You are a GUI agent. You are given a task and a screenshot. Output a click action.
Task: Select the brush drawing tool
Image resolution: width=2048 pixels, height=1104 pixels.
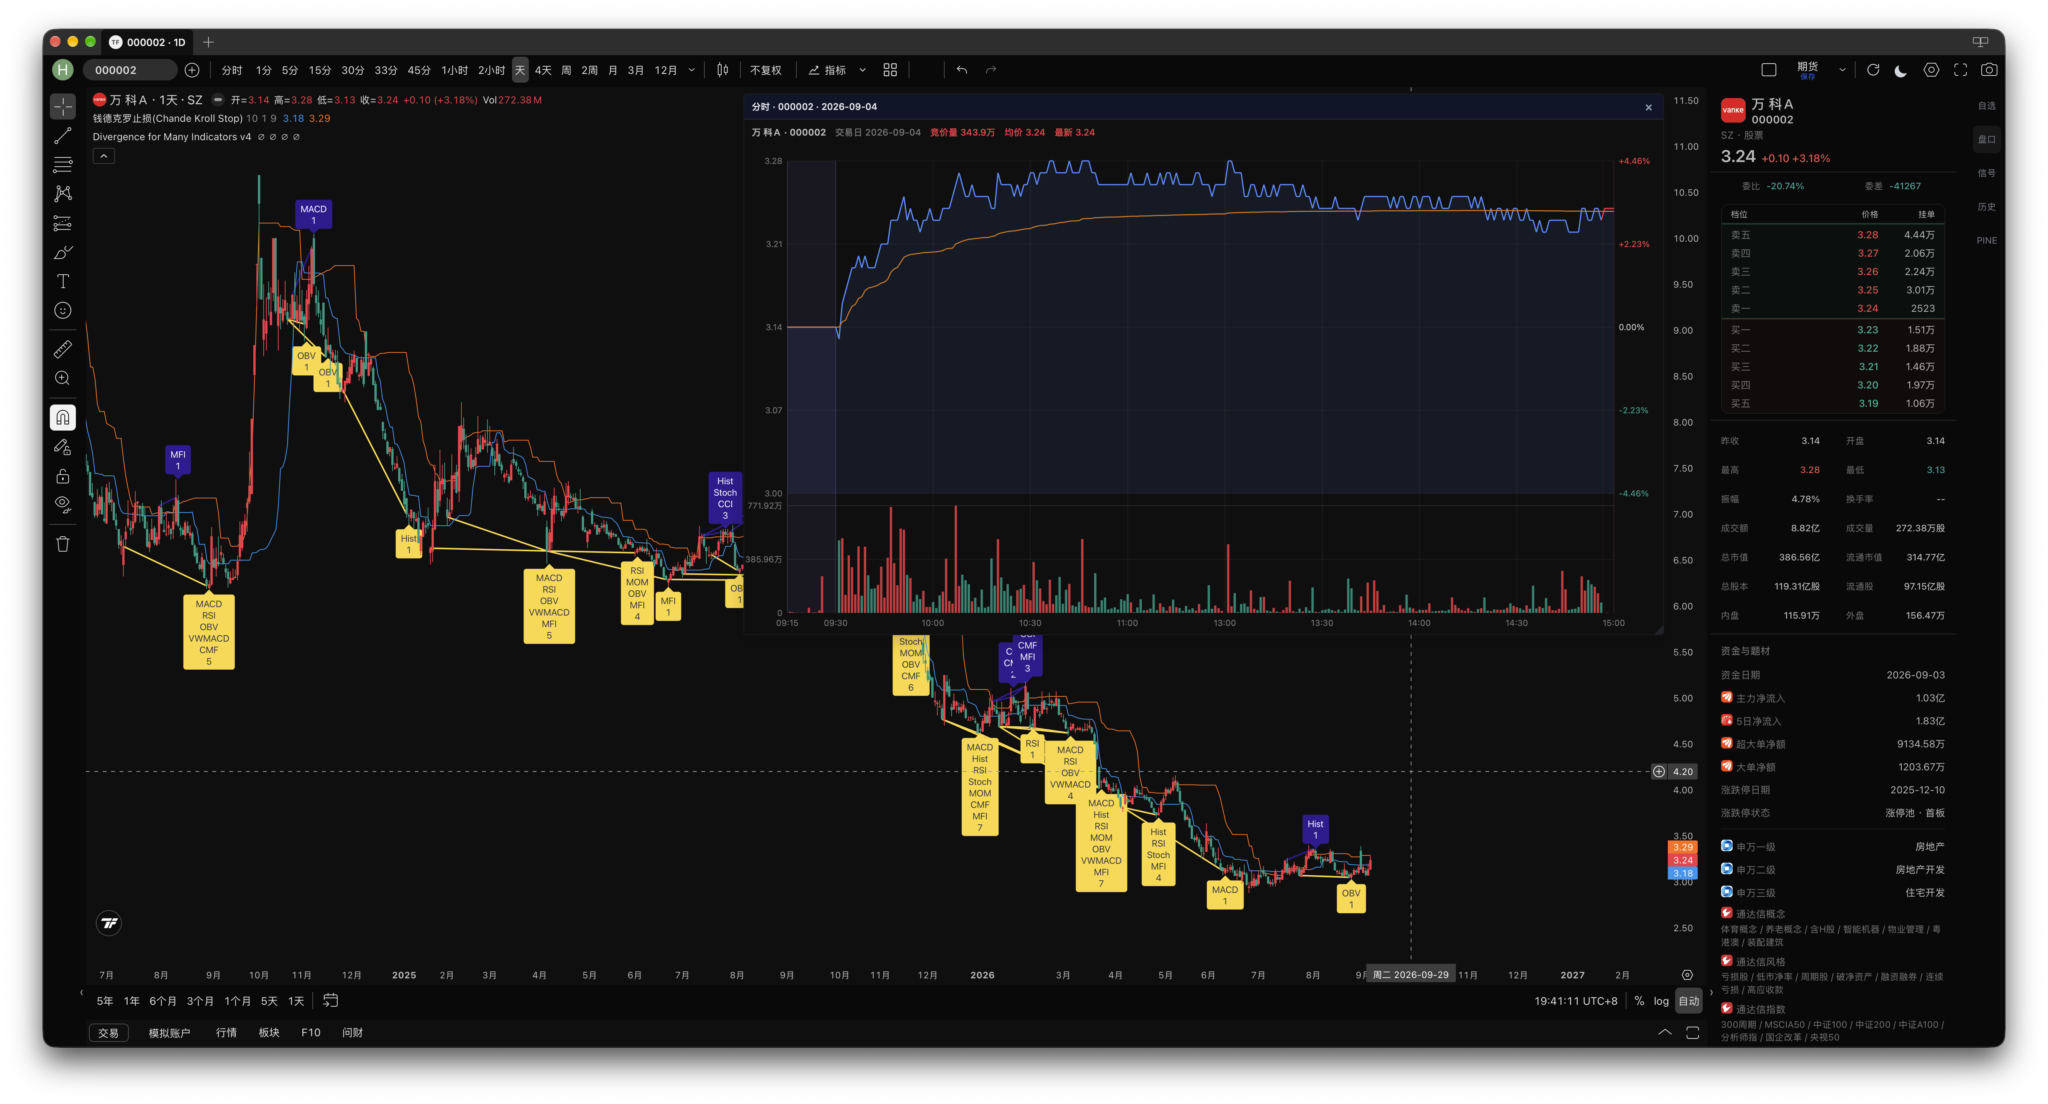[x=63, y=252]
